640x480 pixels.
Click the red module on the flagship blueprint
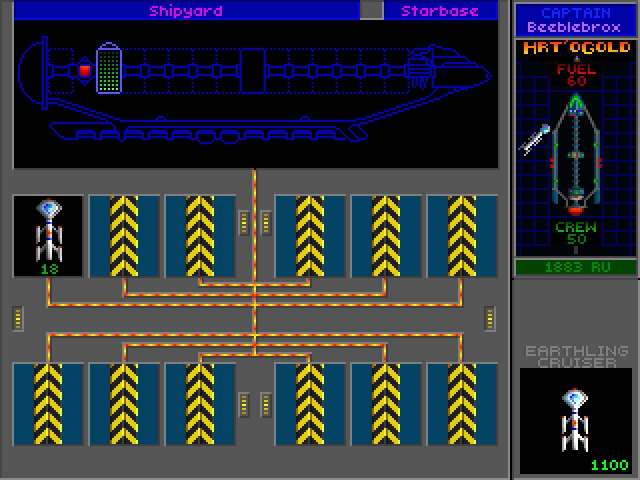tap(84, 71)
